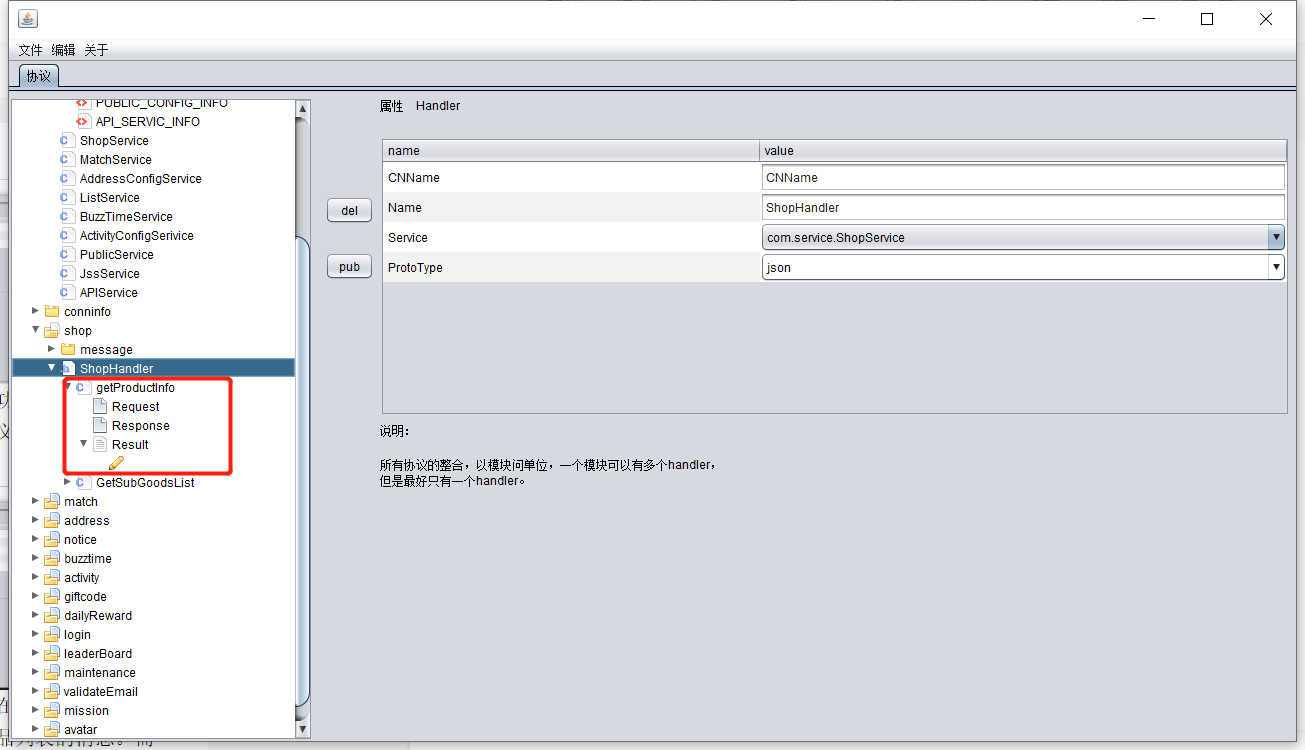Viewport: 1305px width, 750px height.
Task: Click the pencil edit icon under Result
Action: coord(116,463)
